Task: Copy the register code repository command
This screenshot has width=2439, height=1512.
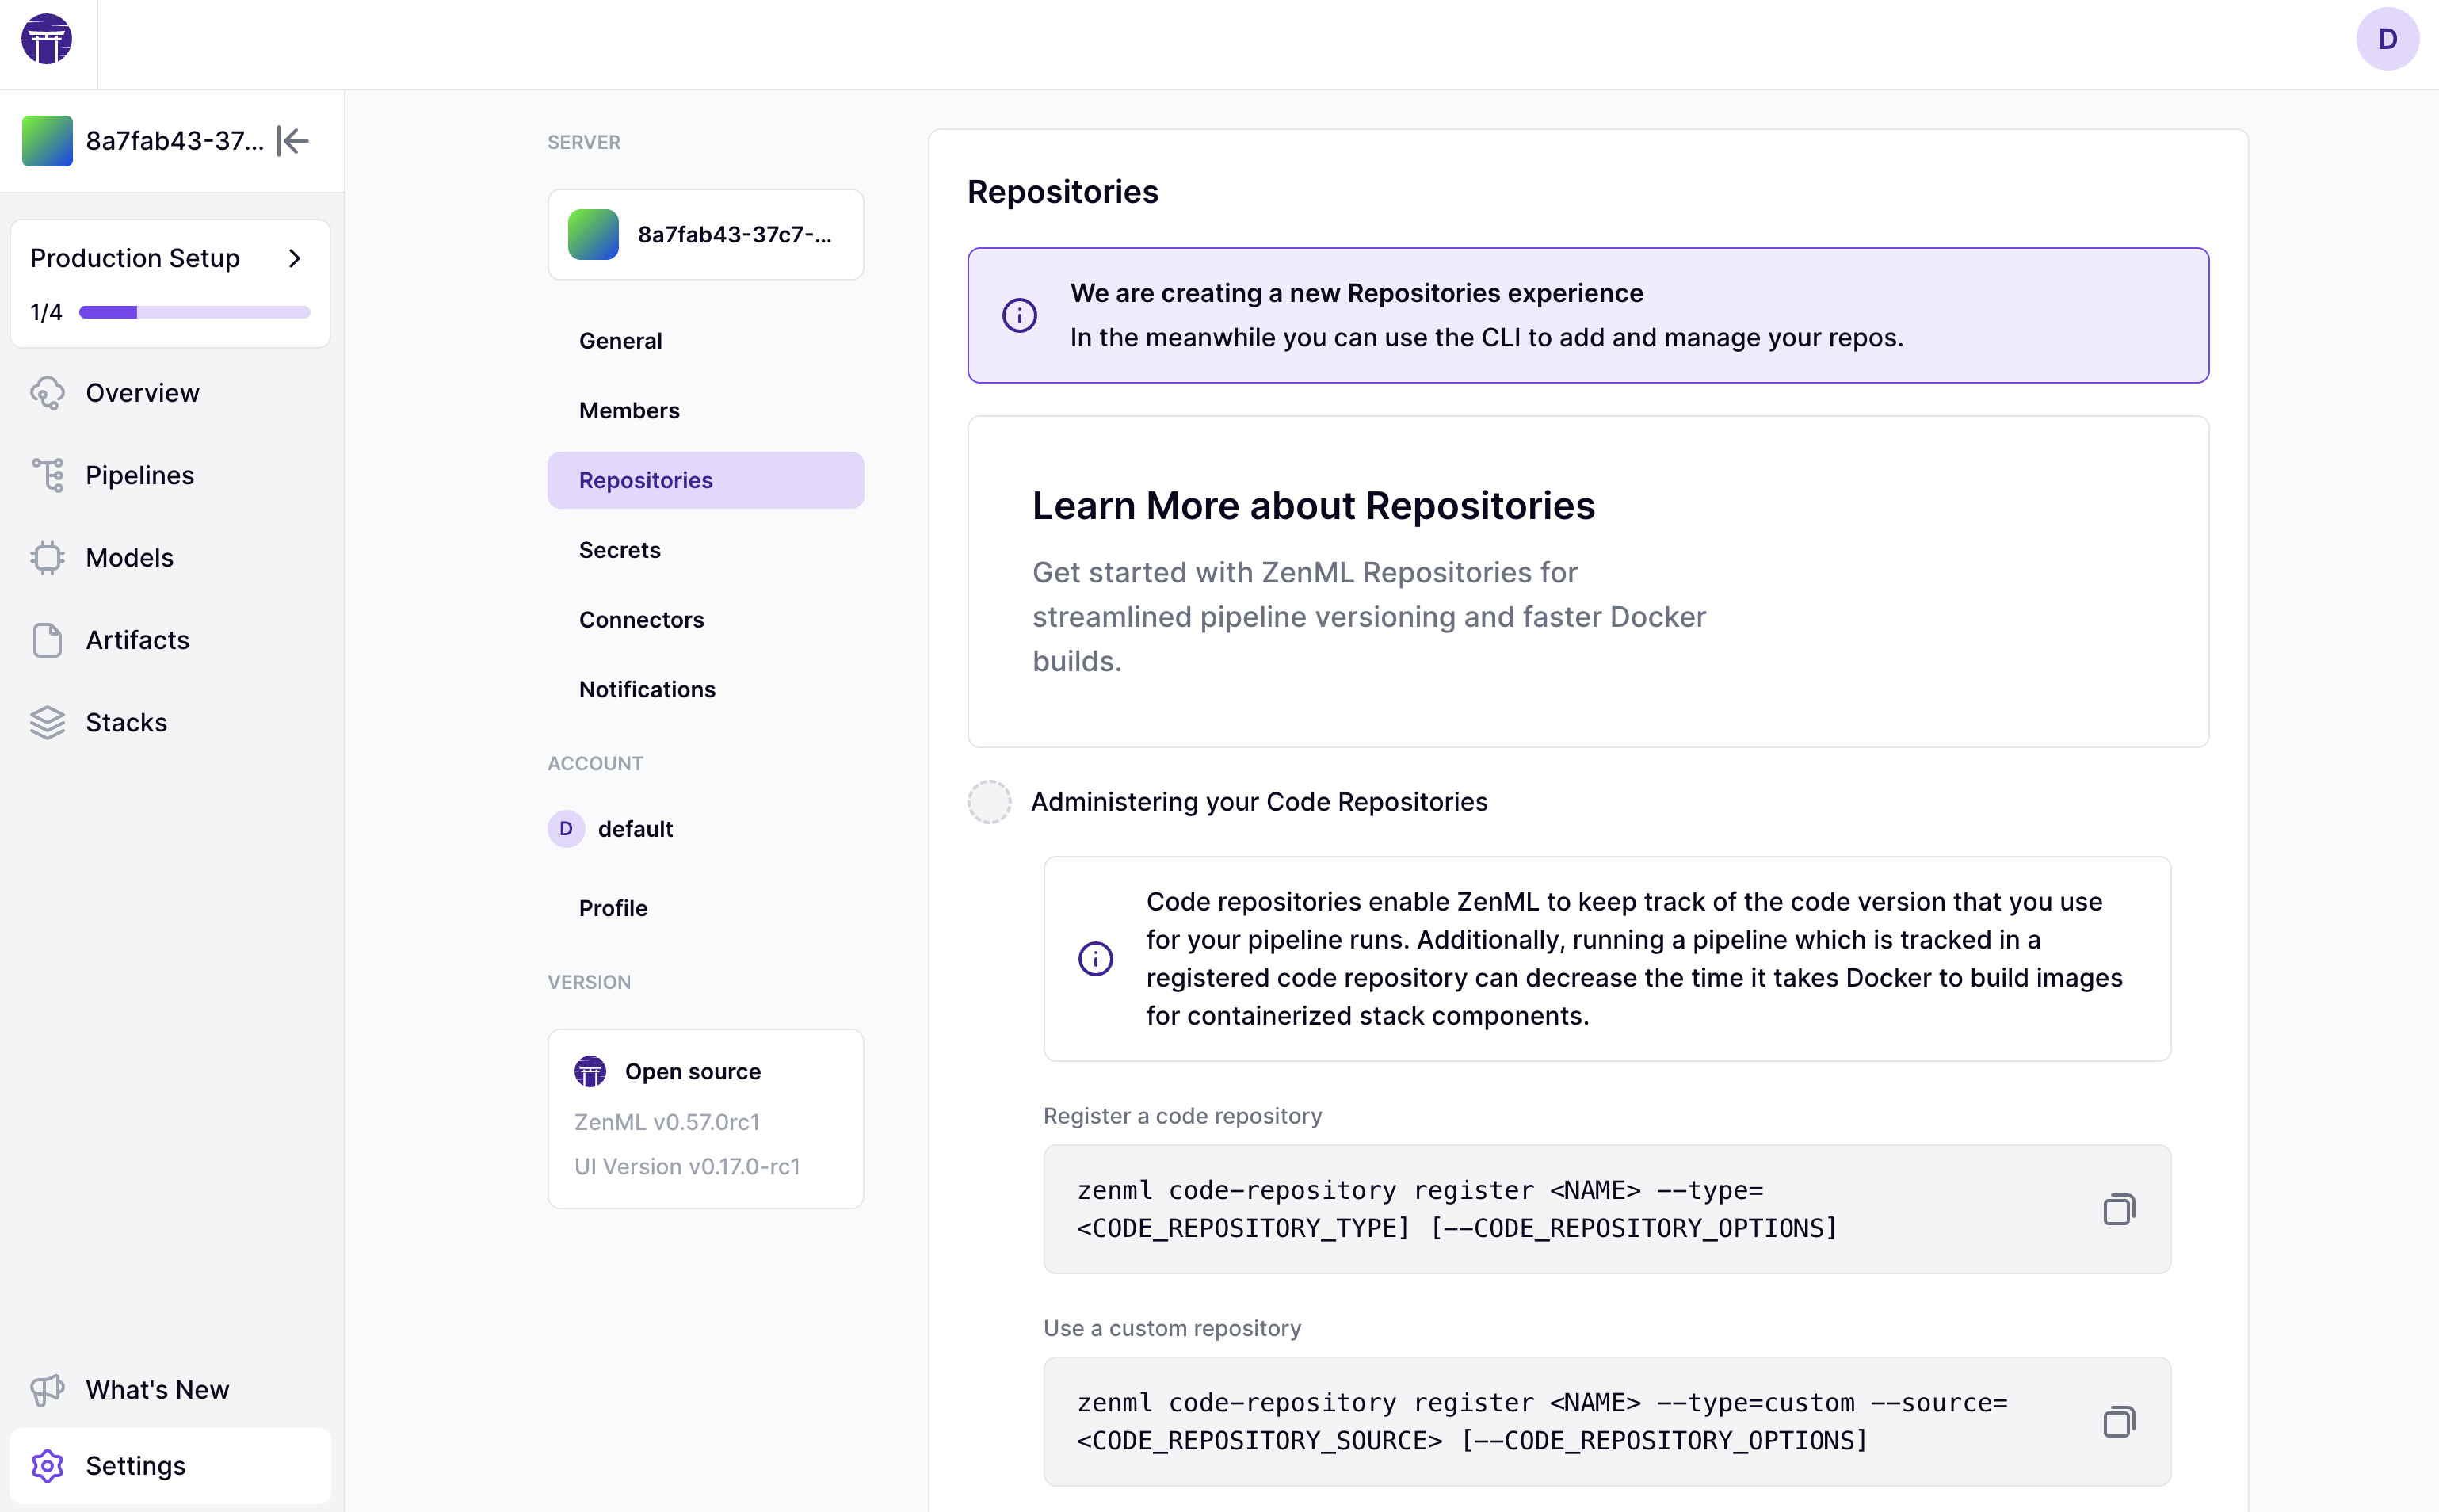Action: pyautogui.click(x=2117, y=1209)
